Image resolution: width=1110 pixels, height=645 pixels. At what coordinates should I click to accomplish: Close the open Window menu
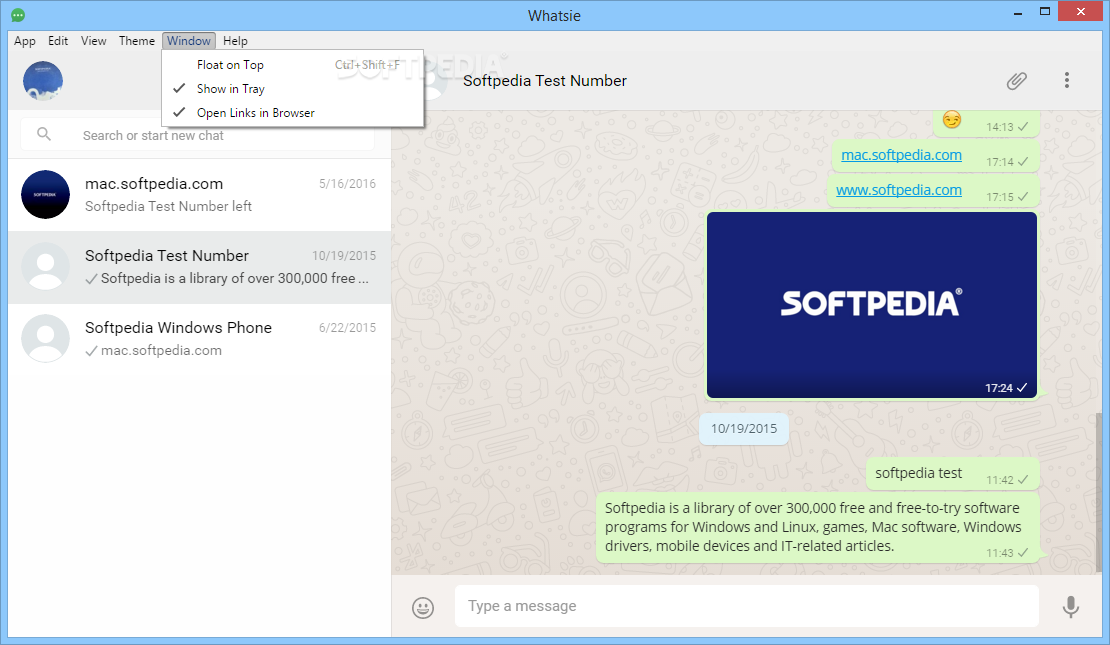(x=189, y=41)
